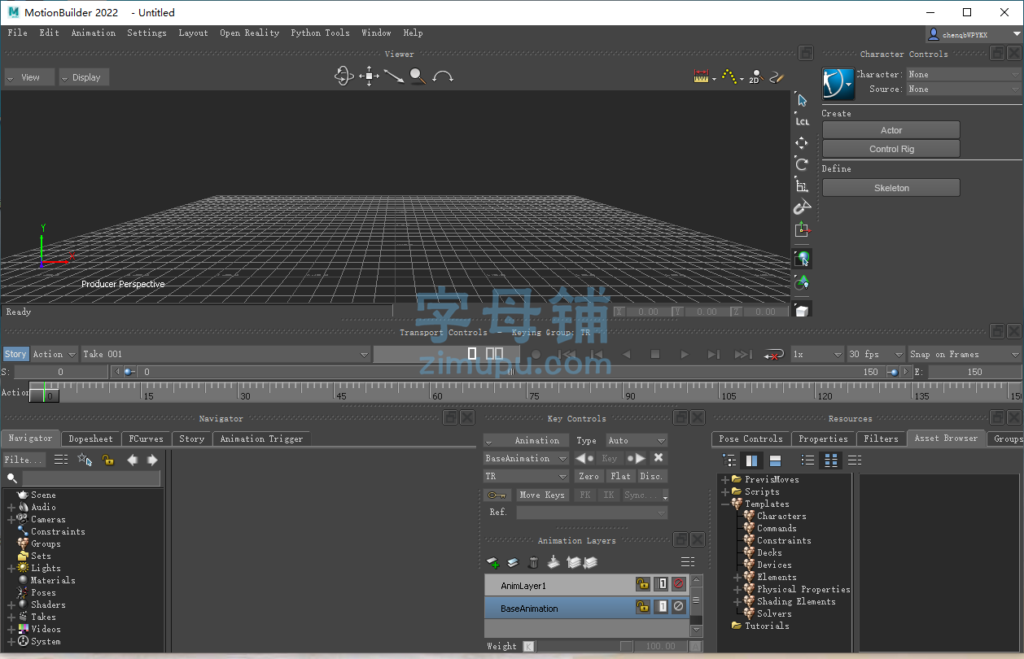
Task: Switch to the Dopesheet tab
Action: click(x=91, y=439)
